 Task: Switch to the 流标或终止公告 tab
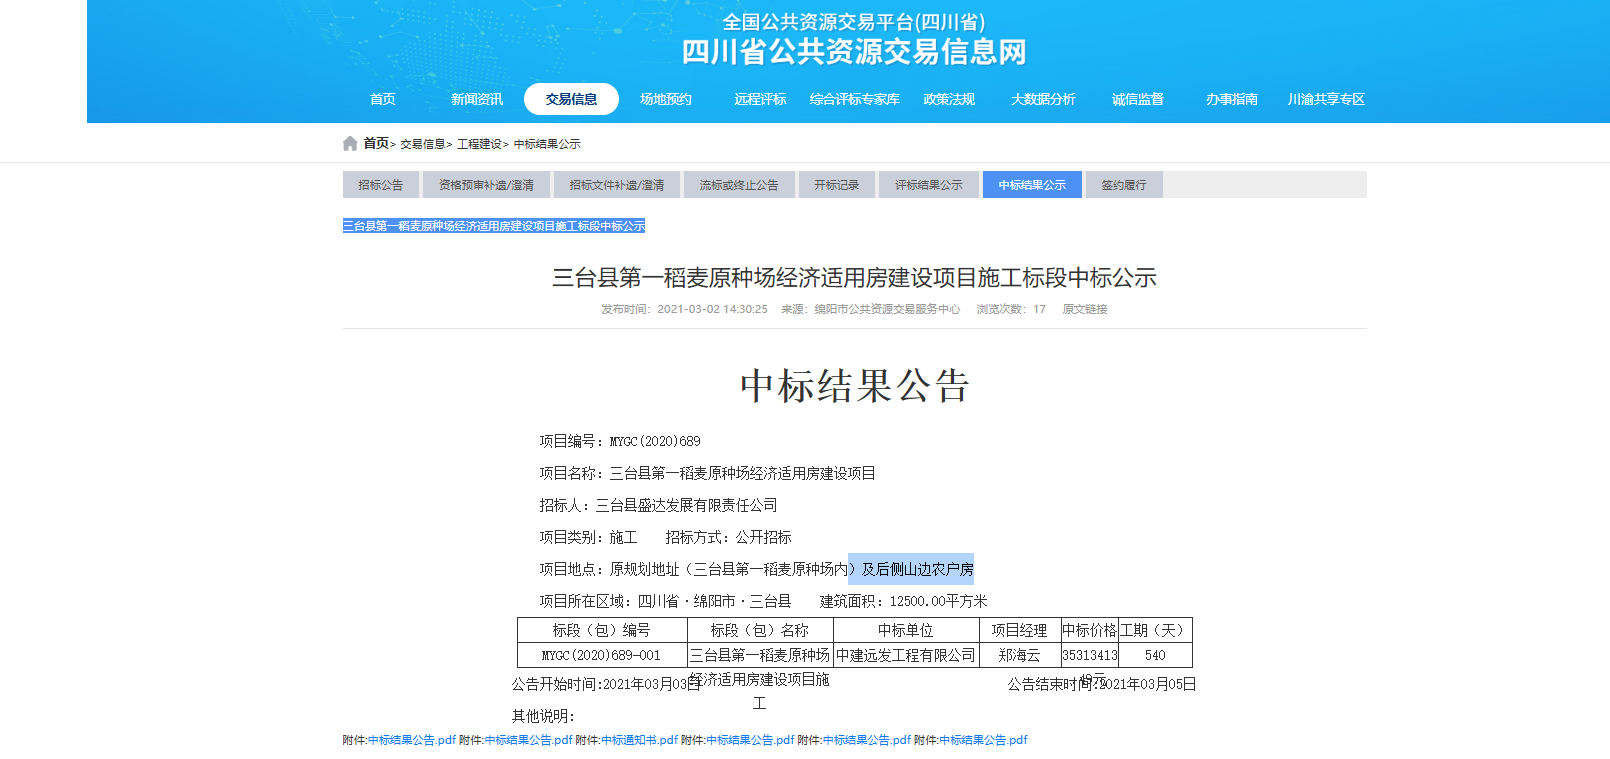(x=739, y=185)
